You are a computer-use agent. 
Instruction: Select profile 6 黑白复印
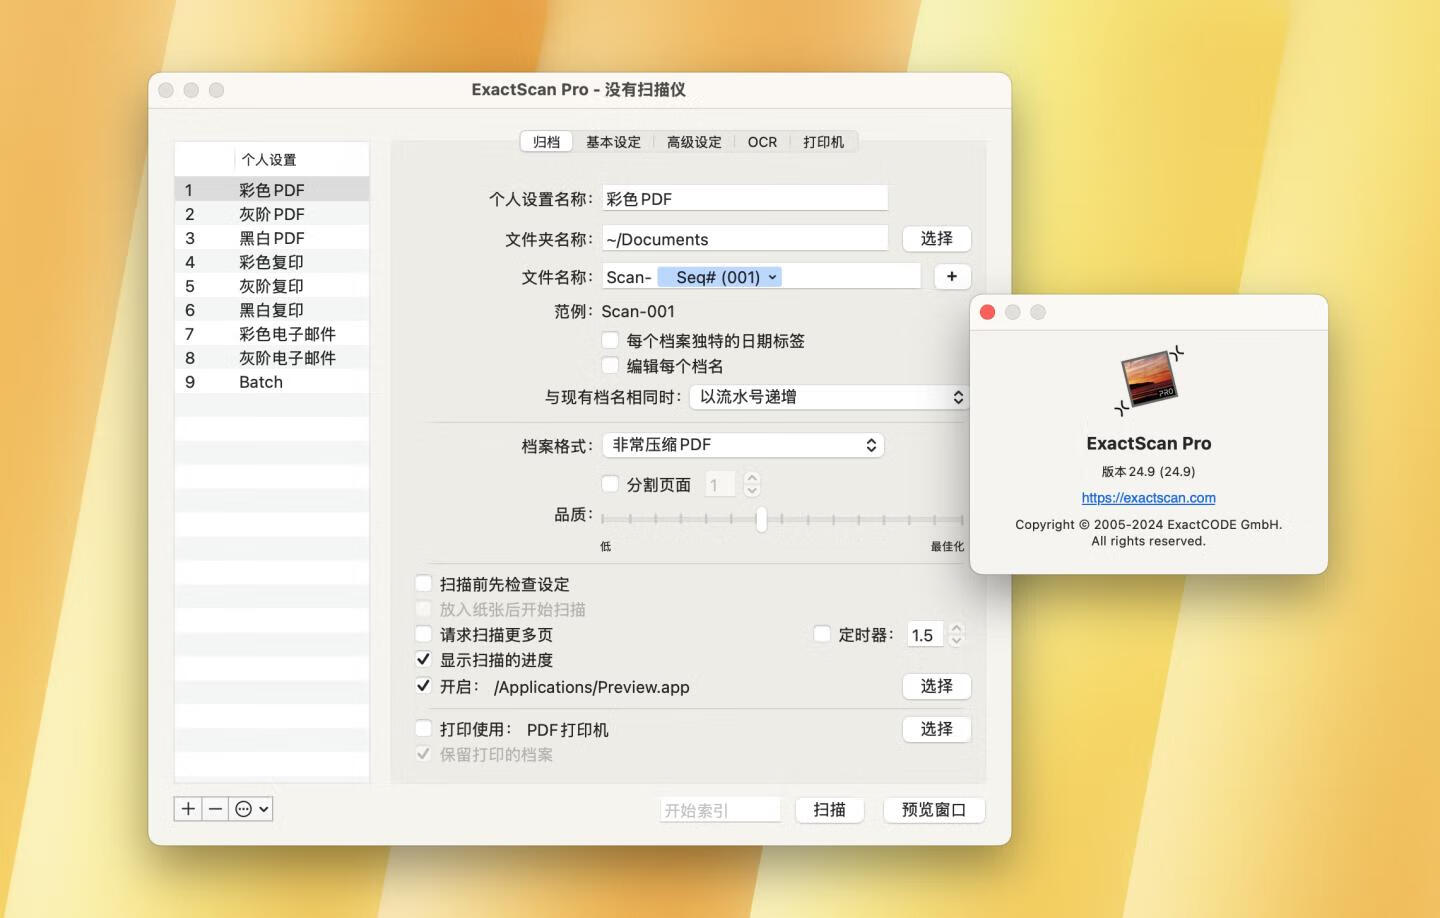click(x=272, y=310)
